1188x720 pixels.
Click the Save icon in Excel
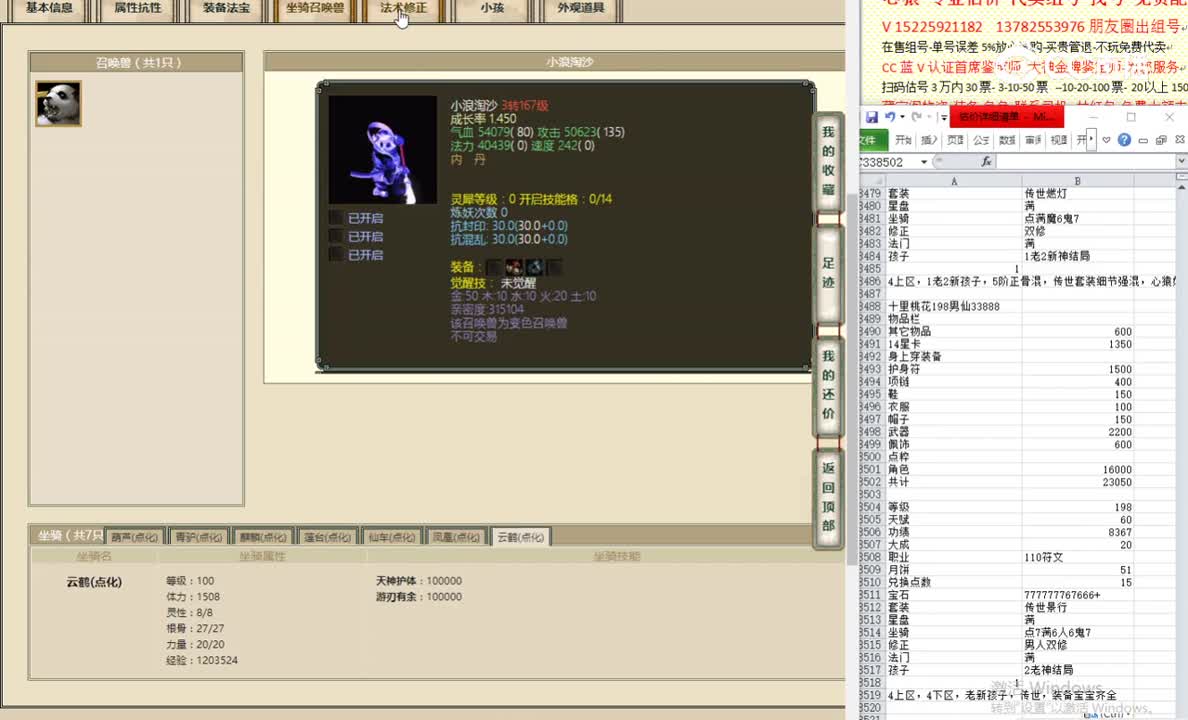click(x=873, y=116)
